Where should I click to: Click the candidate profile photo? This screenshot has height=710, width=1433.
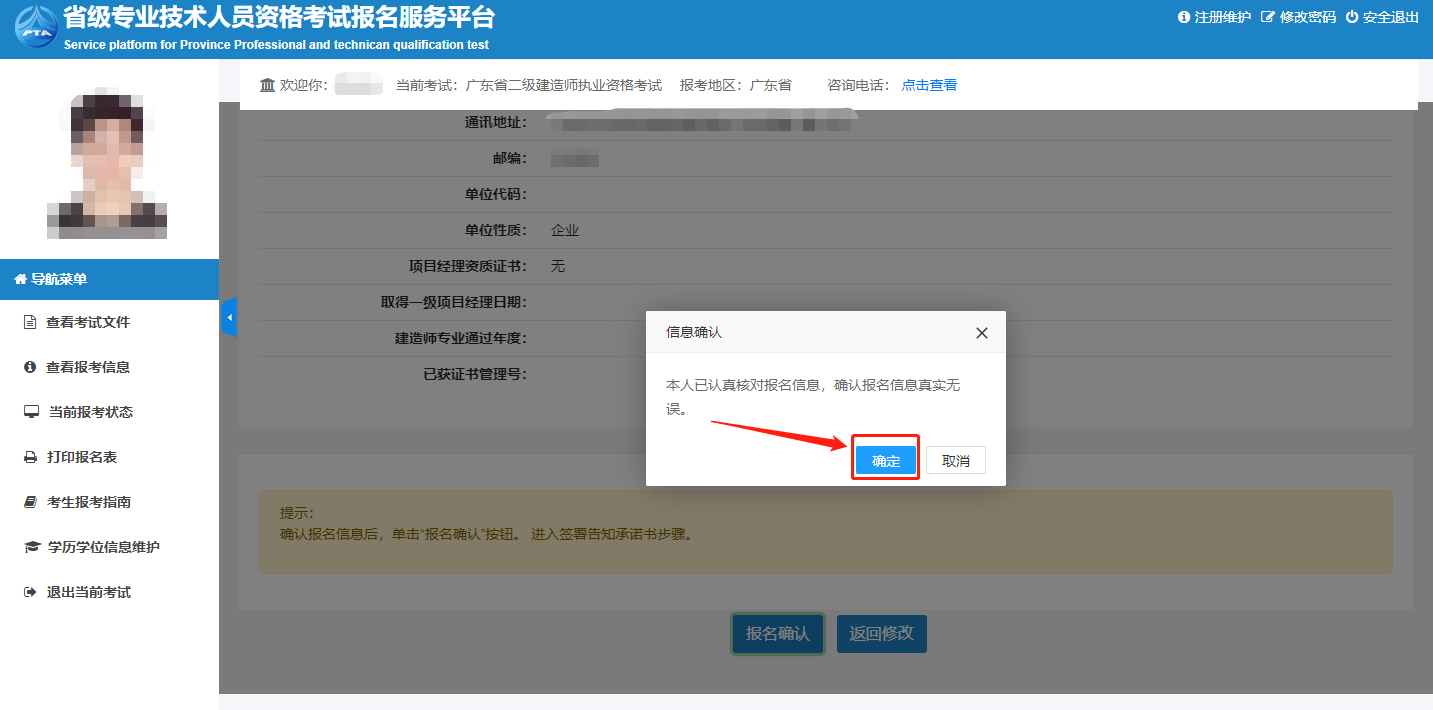(x=107, y=165)
